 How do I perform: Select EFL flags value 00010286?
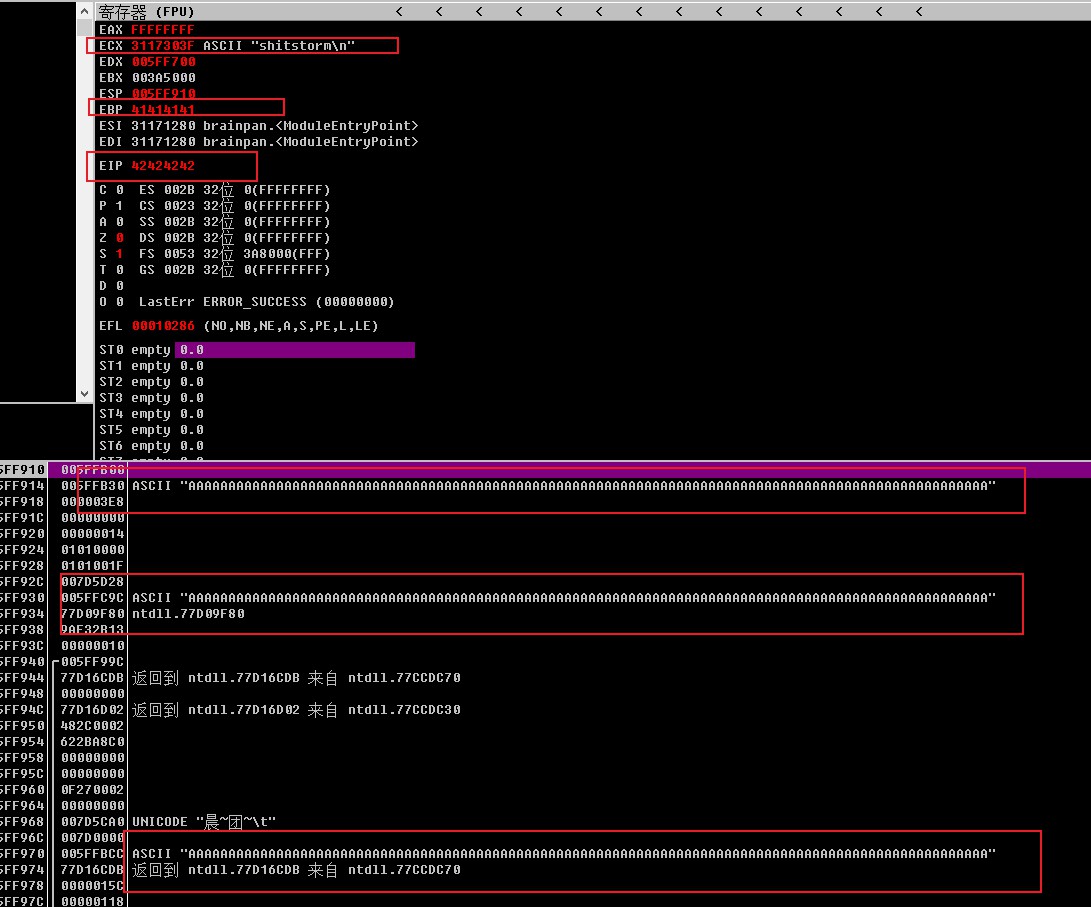point(164,326)
